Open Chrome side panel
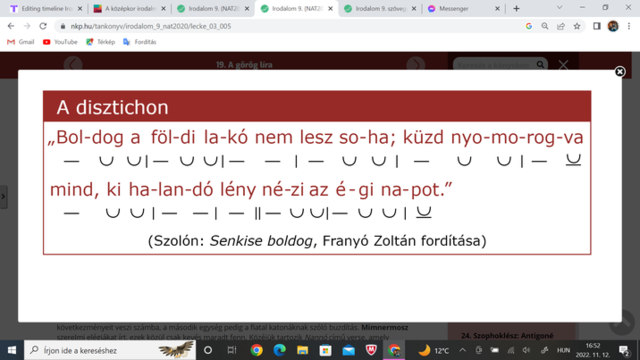640x360 pixels. (597, 26)
